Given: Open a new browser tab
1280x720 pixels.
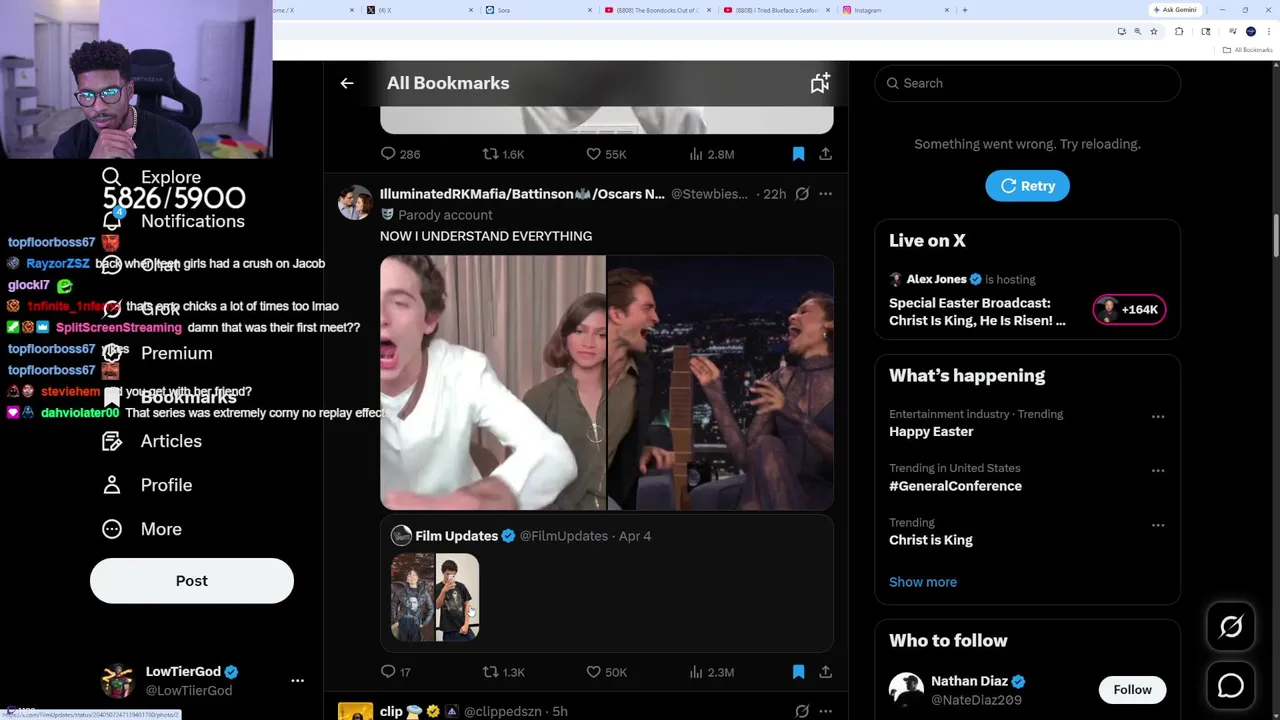Looking at the screenshot, I should click(965, 10).
